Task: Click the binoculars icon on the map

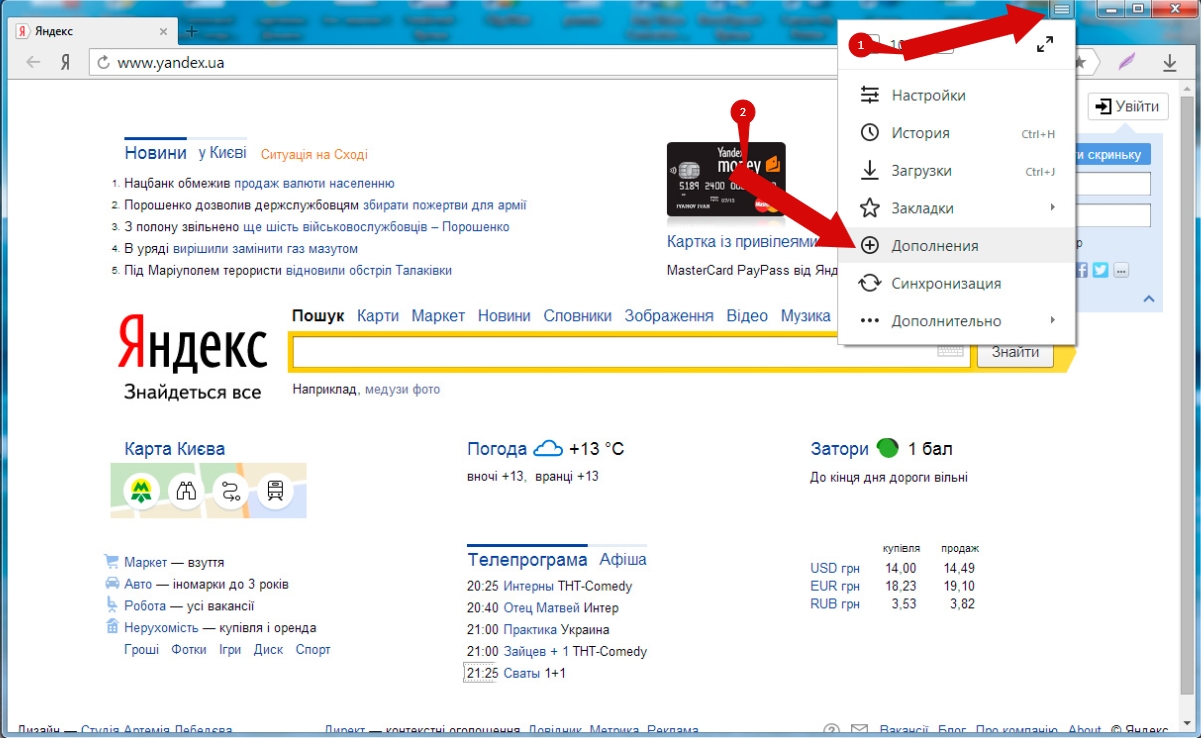Action: pyautogui.click(x=186, y=490)
